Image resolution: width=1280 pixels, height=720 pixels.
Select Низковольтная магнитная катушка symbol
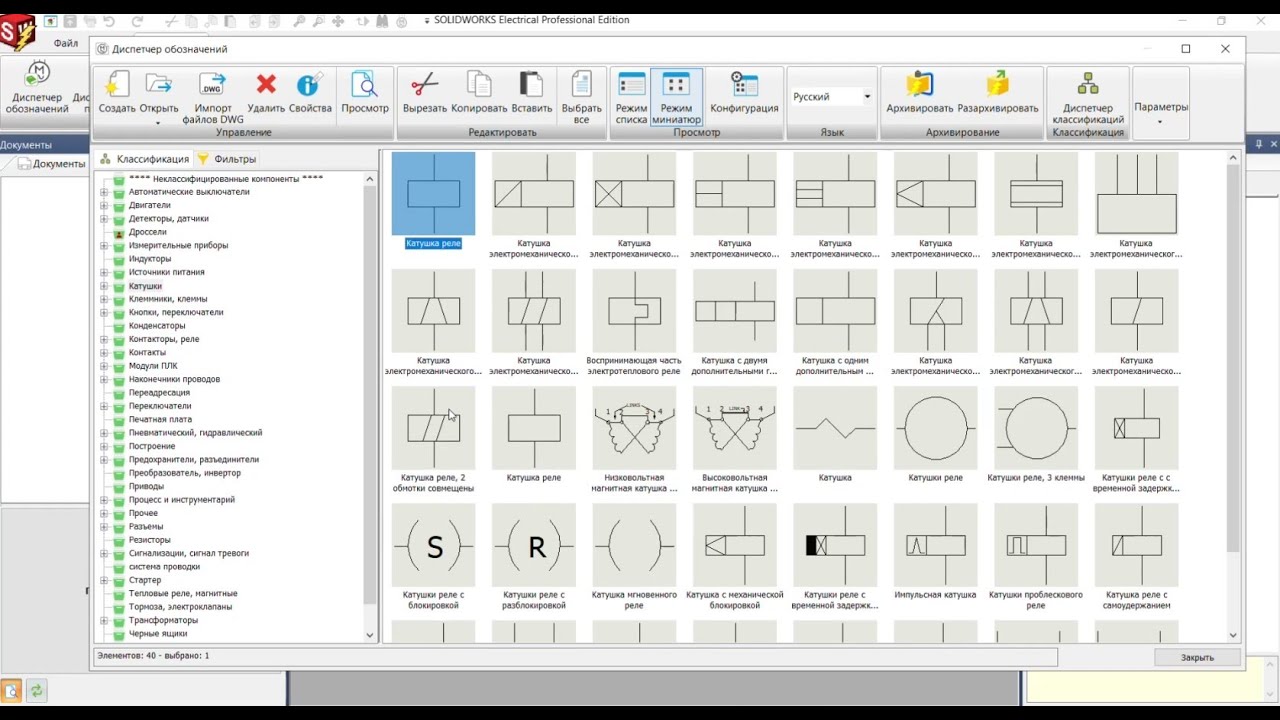click(634, 439)
